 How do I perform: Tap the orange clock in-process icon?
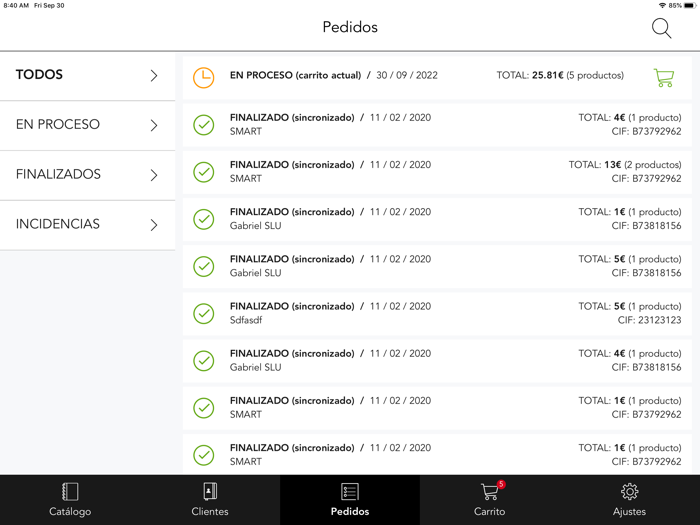coord(203,77)
